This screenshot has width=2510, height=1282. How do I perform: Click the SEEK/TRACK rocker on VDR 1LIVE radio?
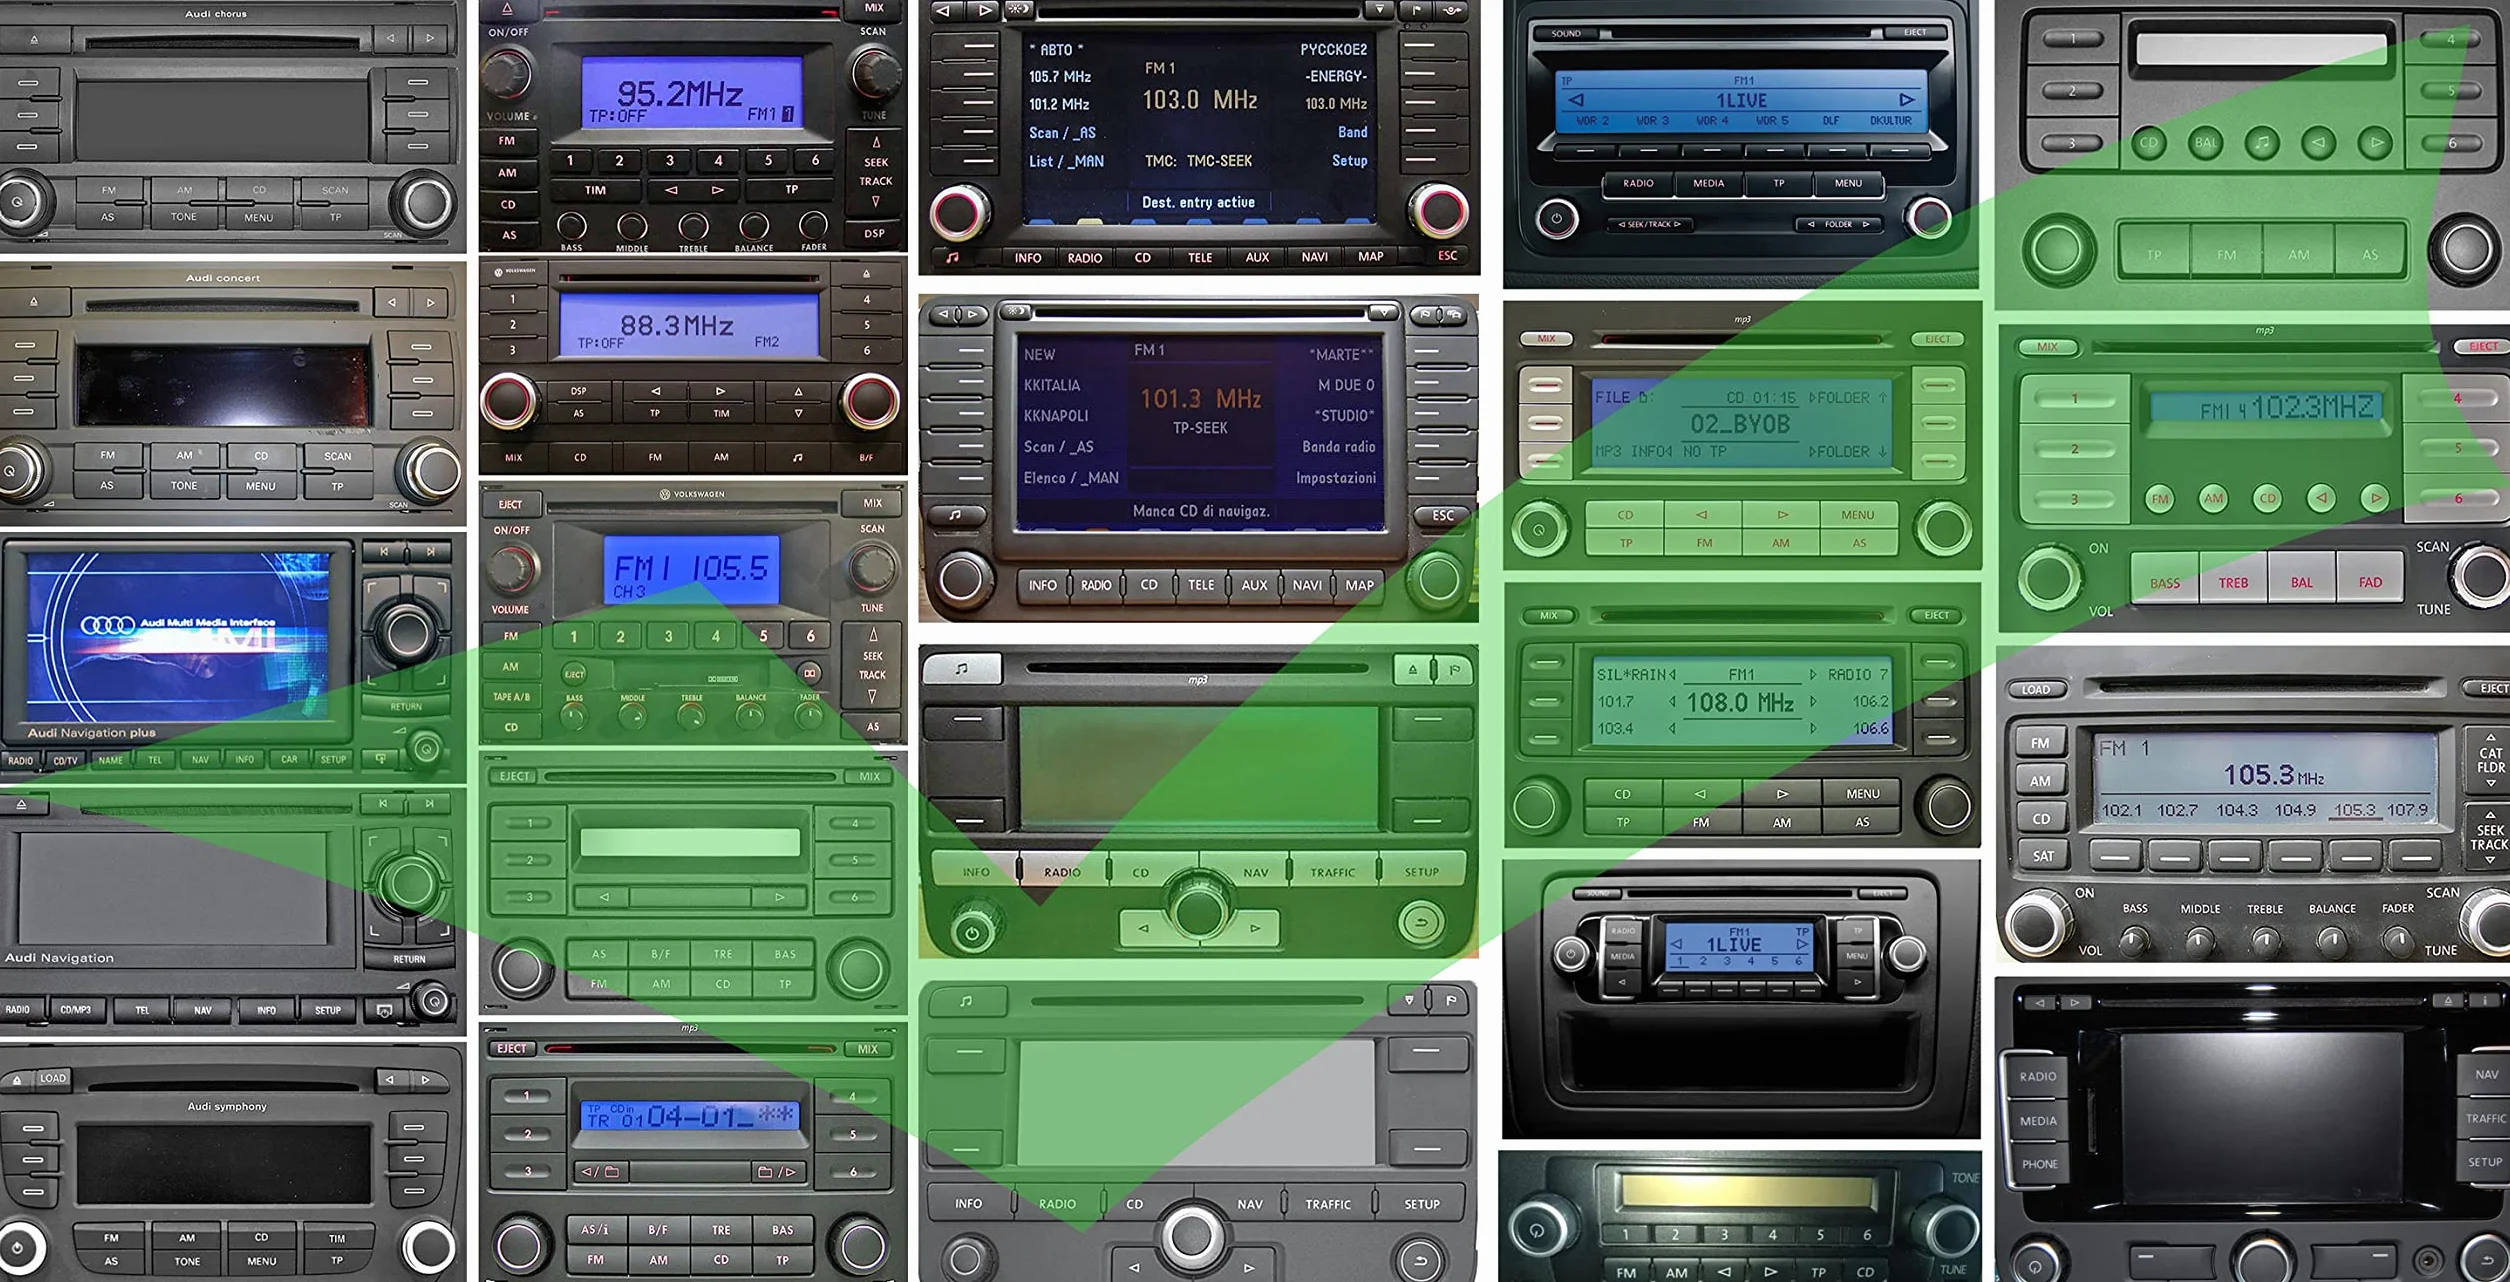click(x=1650, y=224)
